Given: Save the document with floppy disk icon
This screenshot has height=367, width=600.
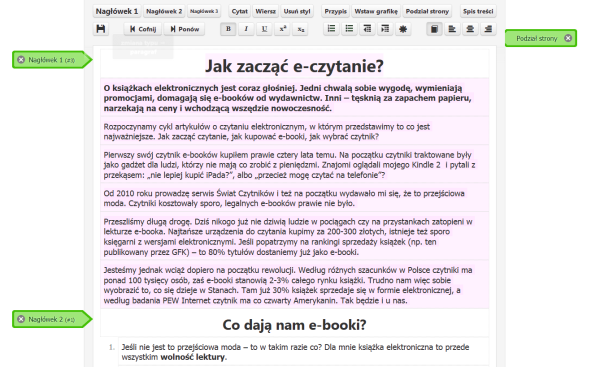Looking at the screenshot, I should [x=101, y=29].
